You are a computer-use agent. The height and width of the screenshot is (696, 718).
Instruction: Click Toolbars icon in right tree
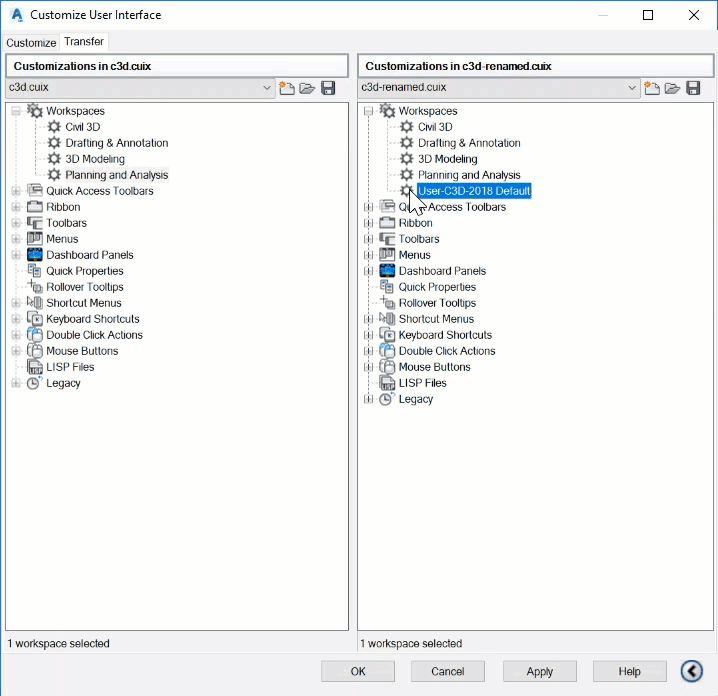point(387,239)
